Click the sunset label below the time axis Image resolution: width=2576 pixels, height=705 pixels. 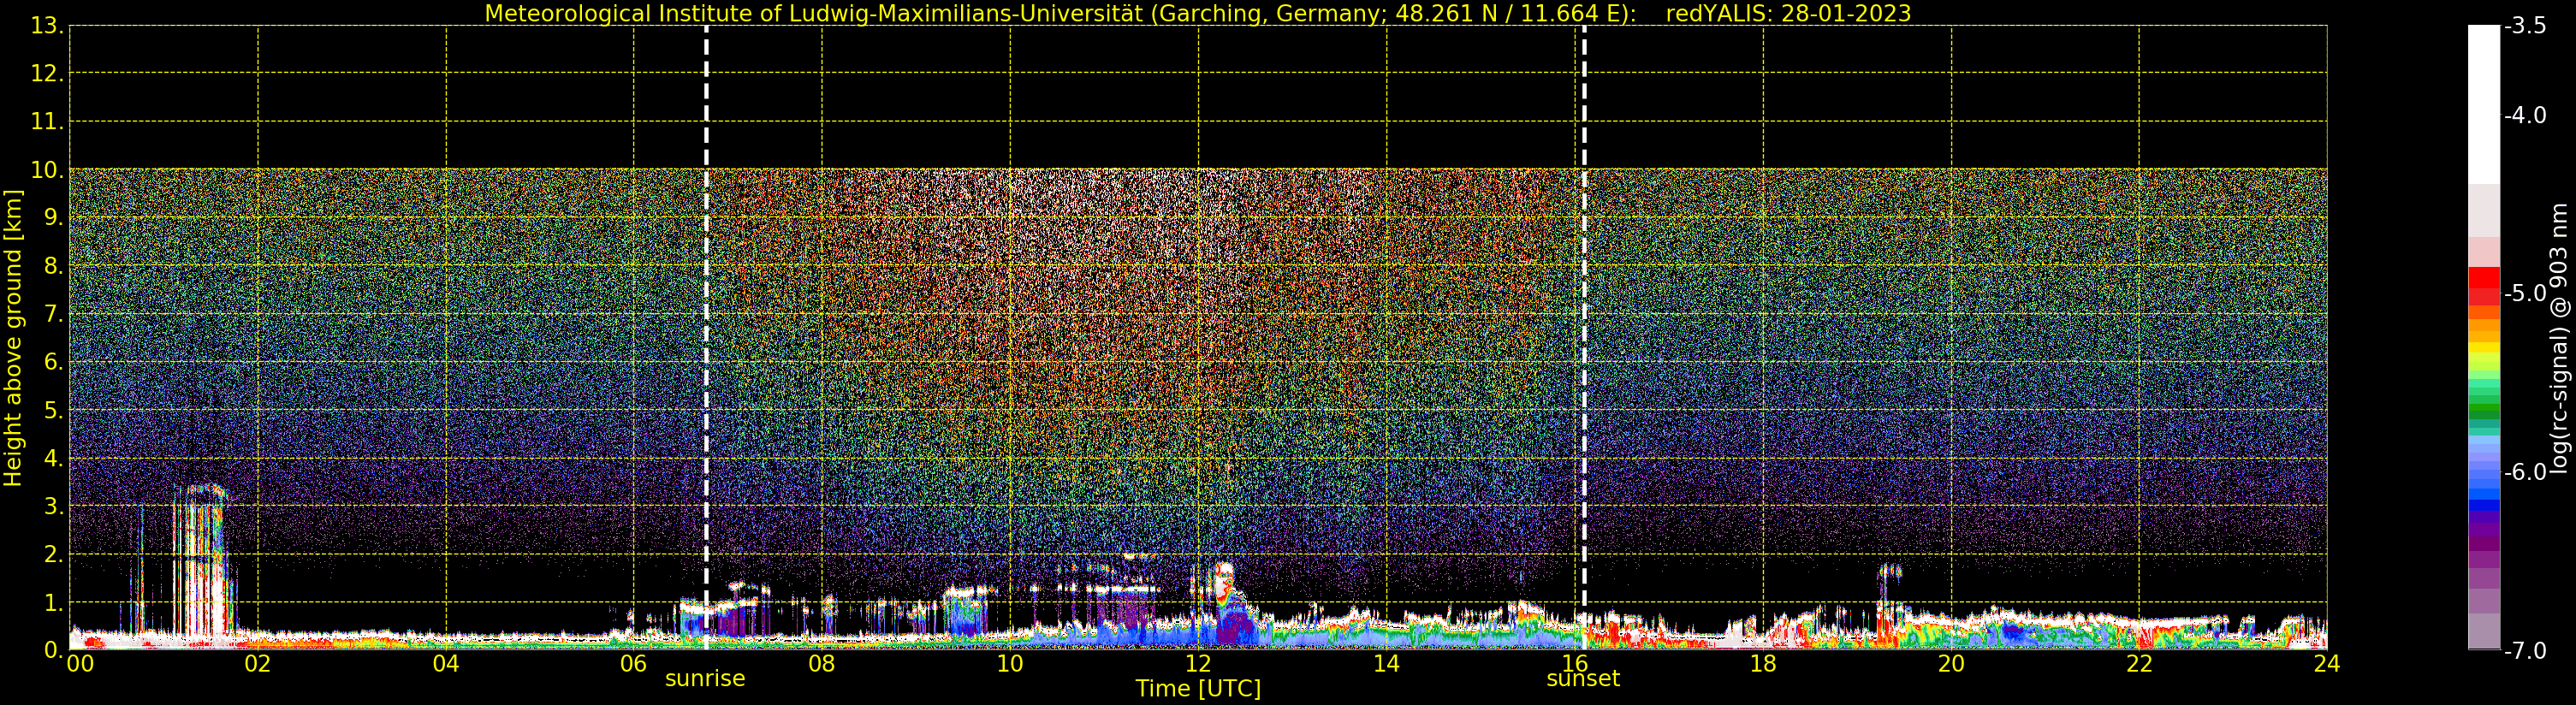click(x=1583, y=679)
